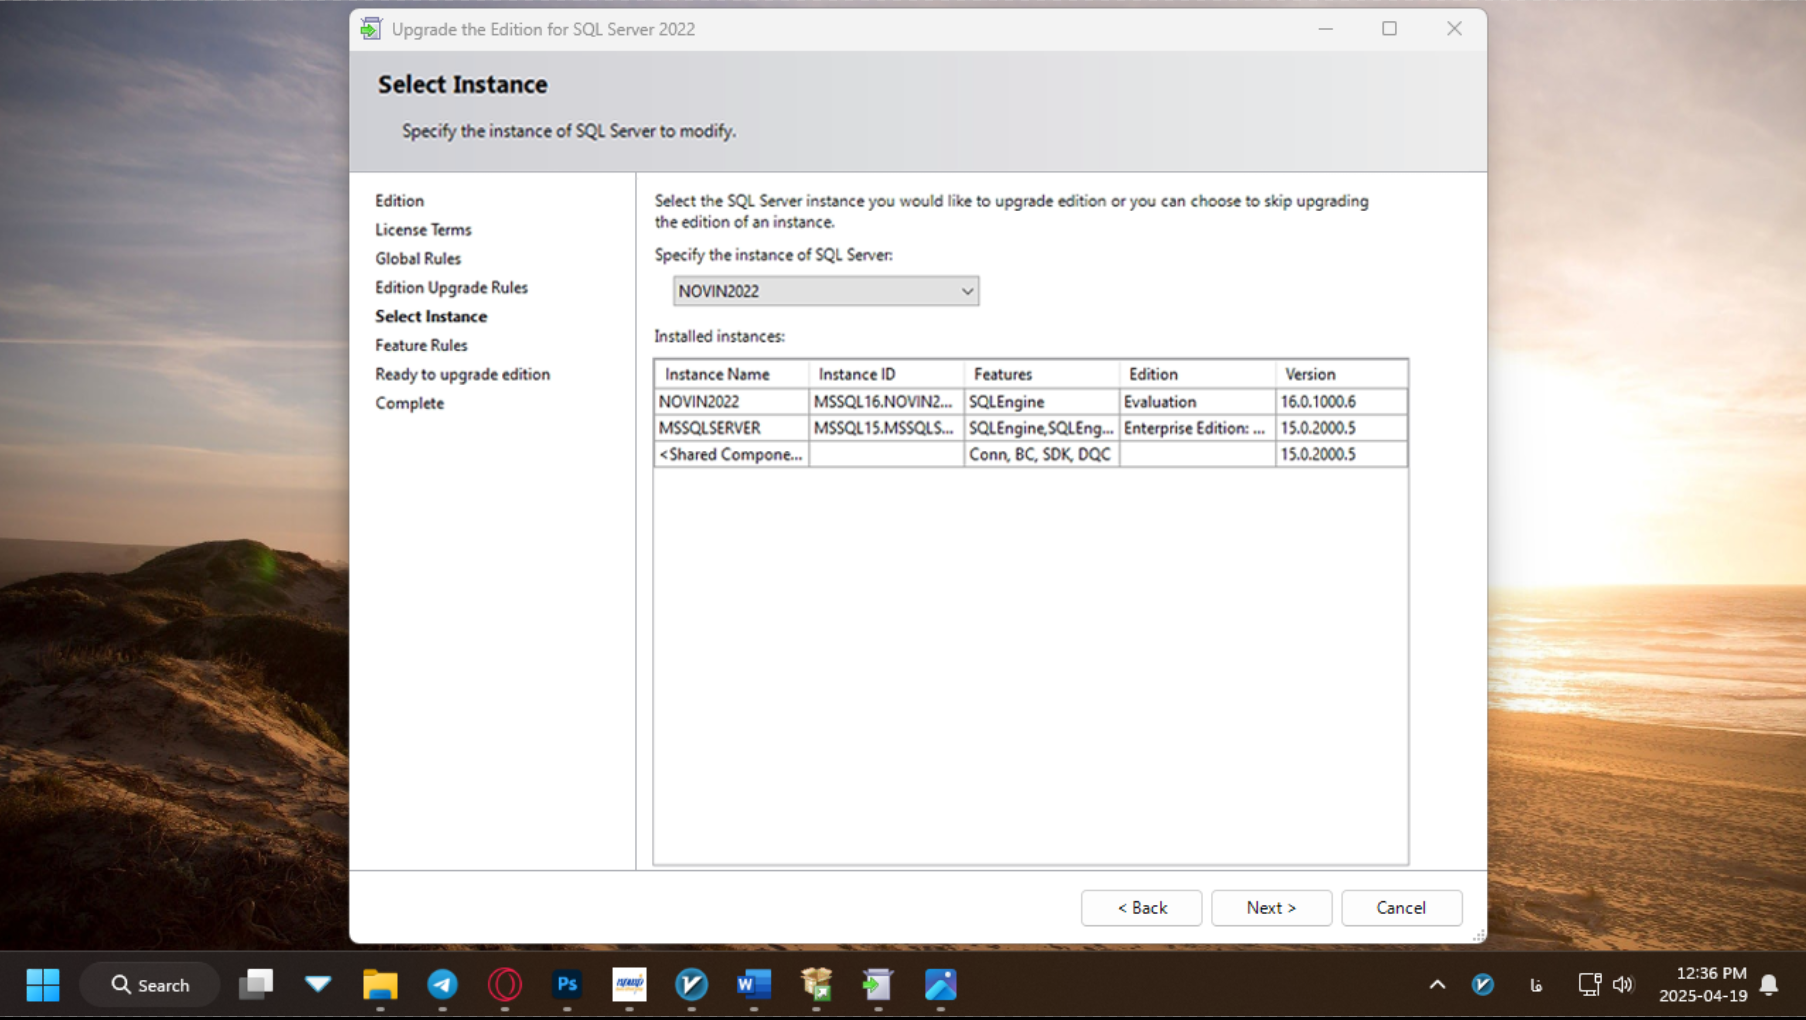Open the Opera browser from the taskbar
1806x1020 pixels.
[504, 985]
